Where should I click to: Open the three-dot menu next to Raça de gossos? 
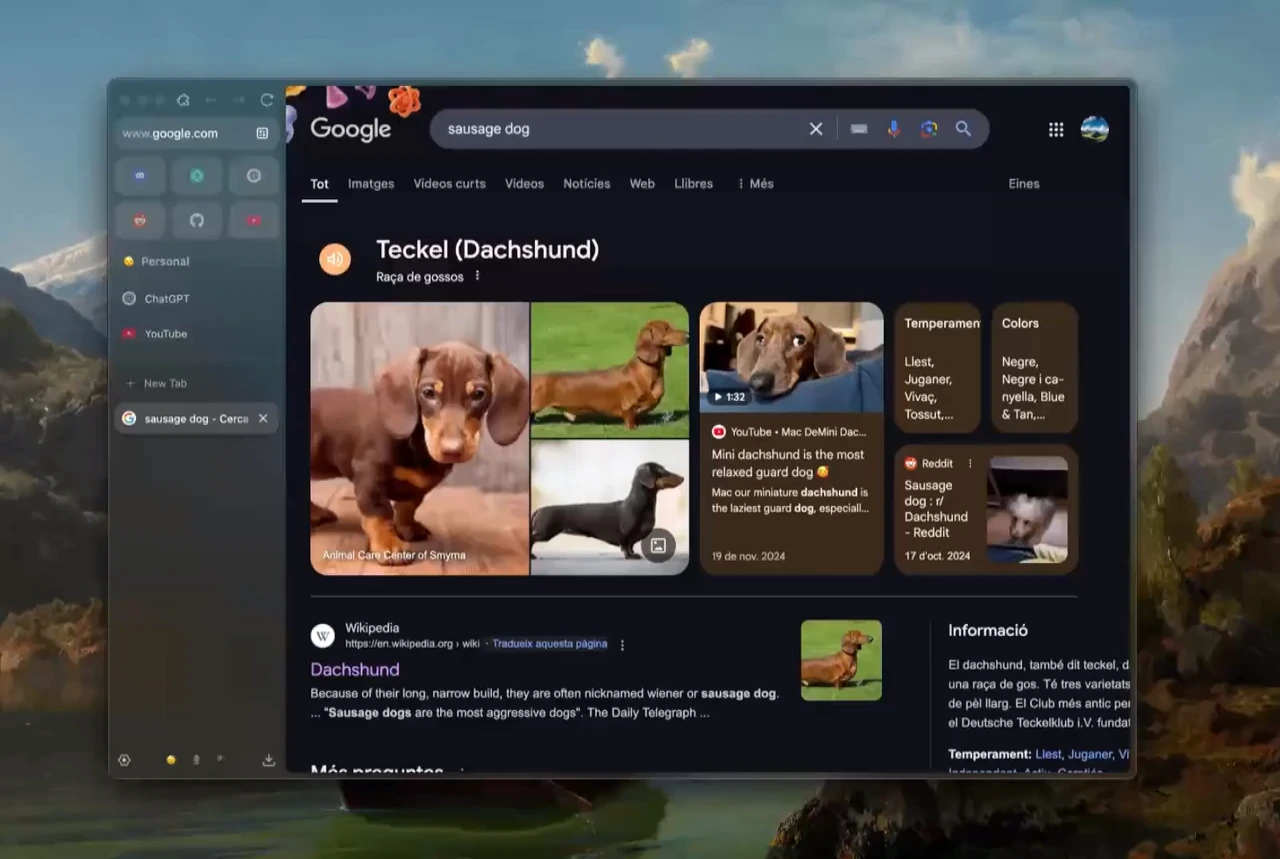point(477,276)
